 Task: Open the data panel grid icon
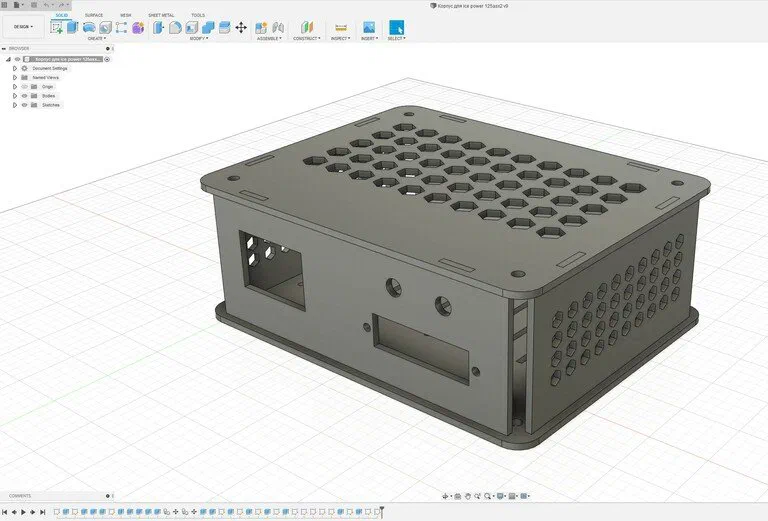4,5
